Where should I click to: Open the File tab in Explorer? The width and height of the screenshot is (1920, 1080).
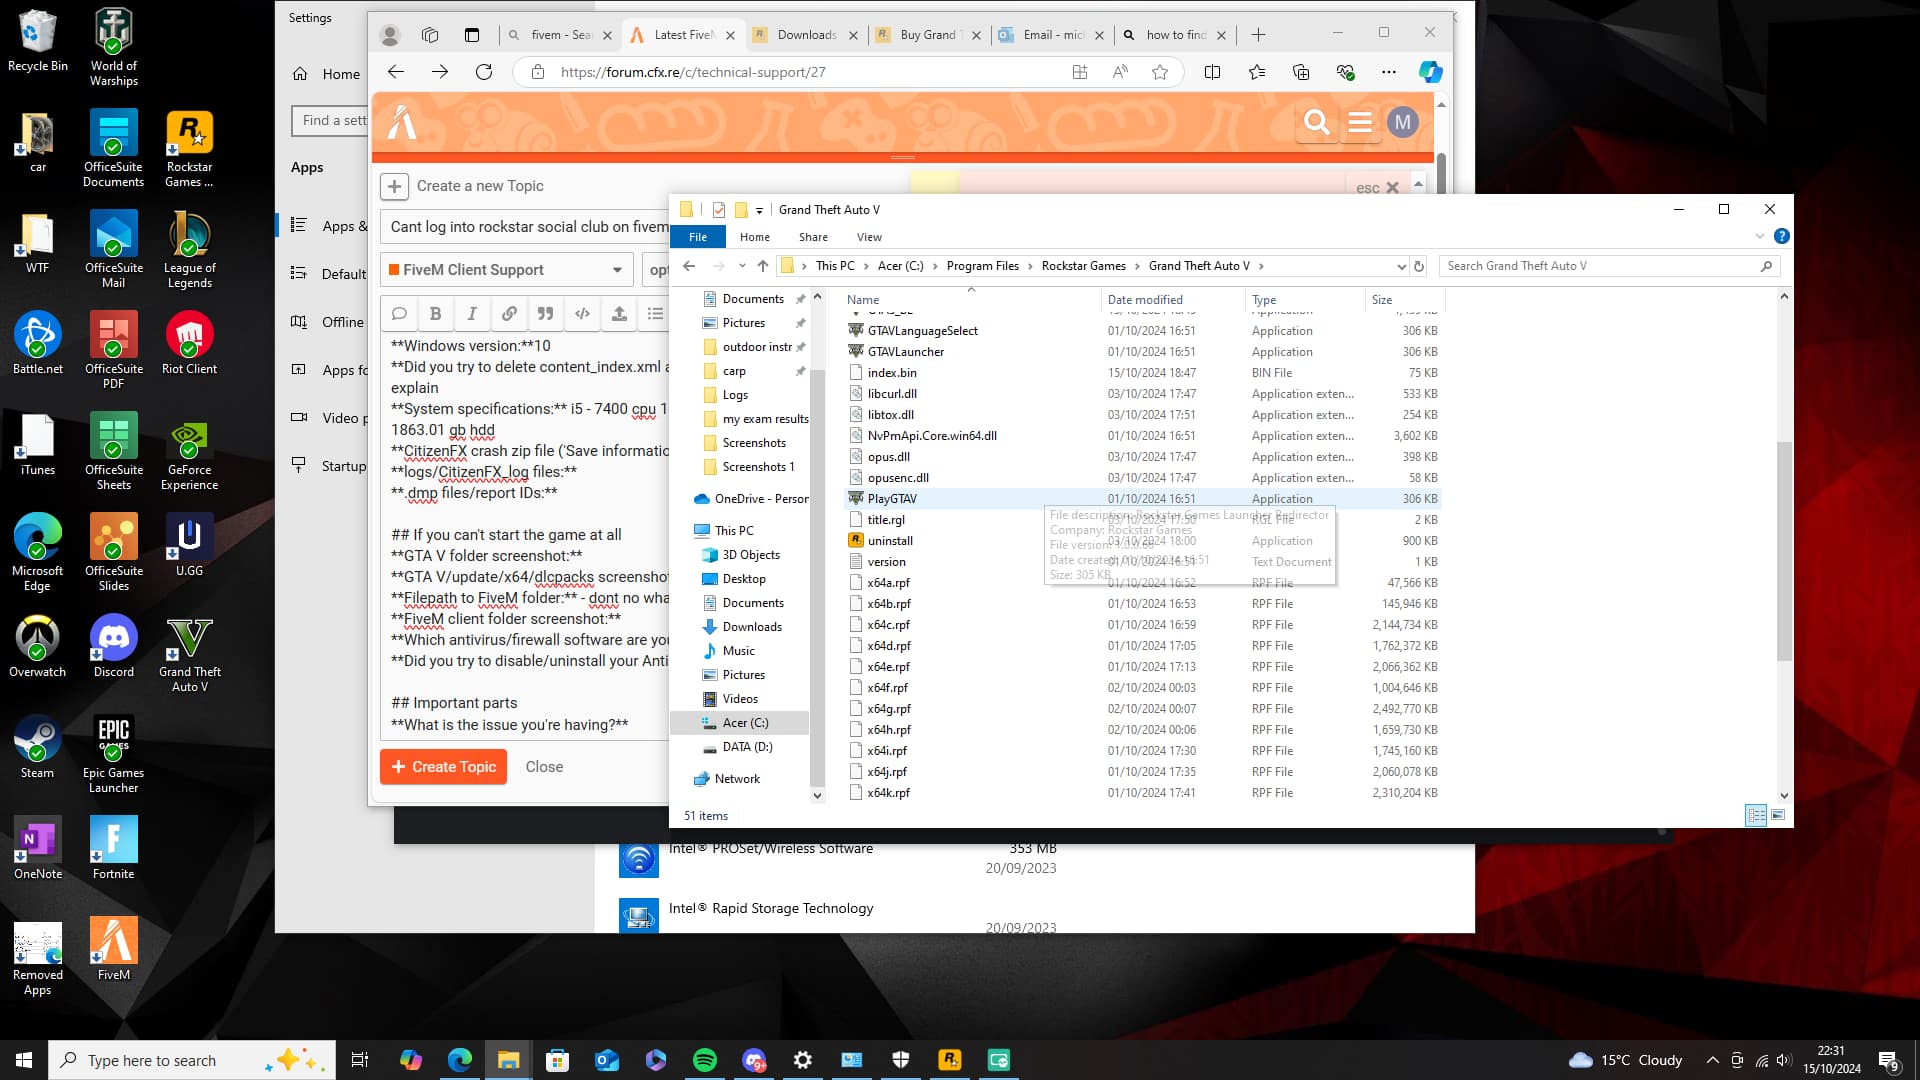tap(698, 237)
